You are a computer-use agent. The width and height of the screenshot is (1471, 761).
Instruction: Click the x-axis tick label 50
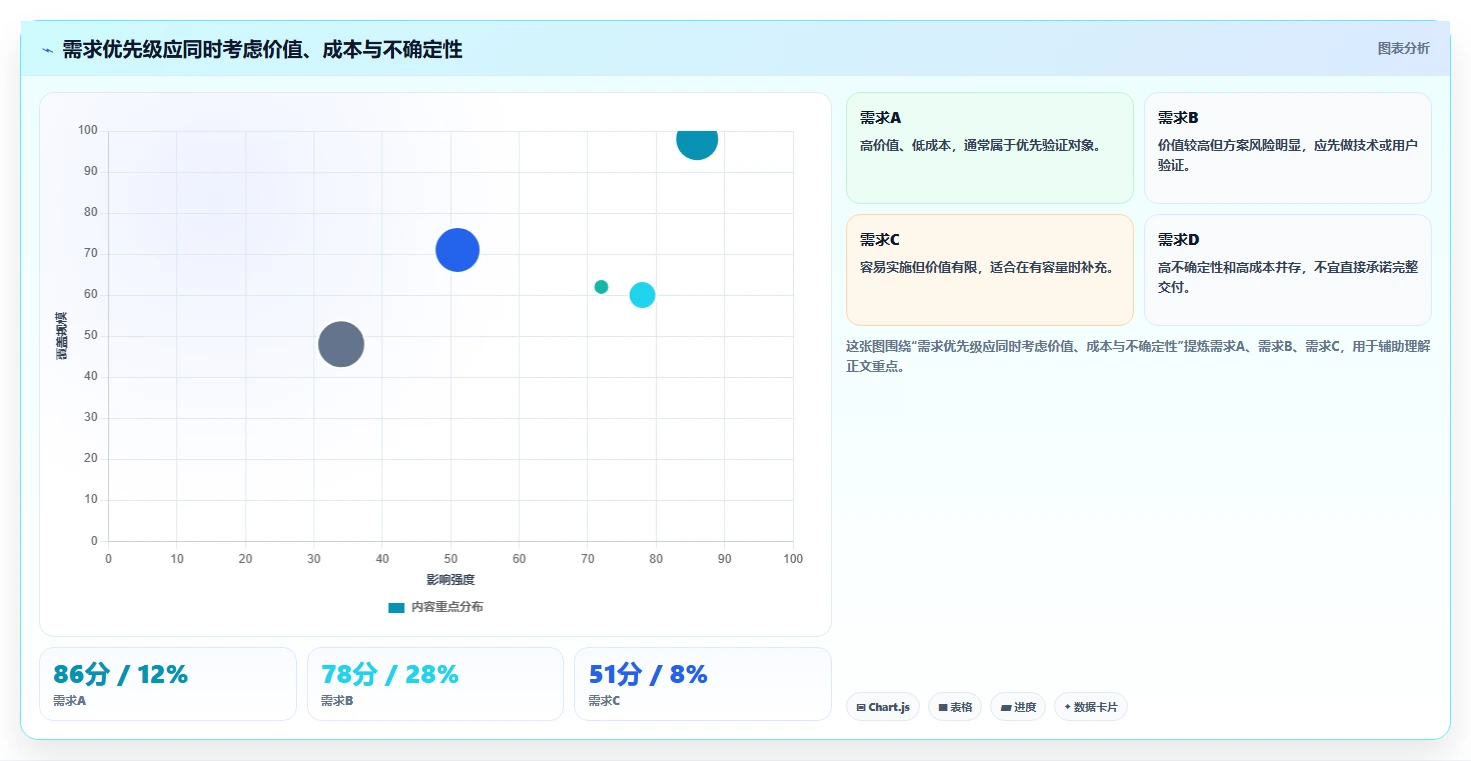(x=451, y=559)
